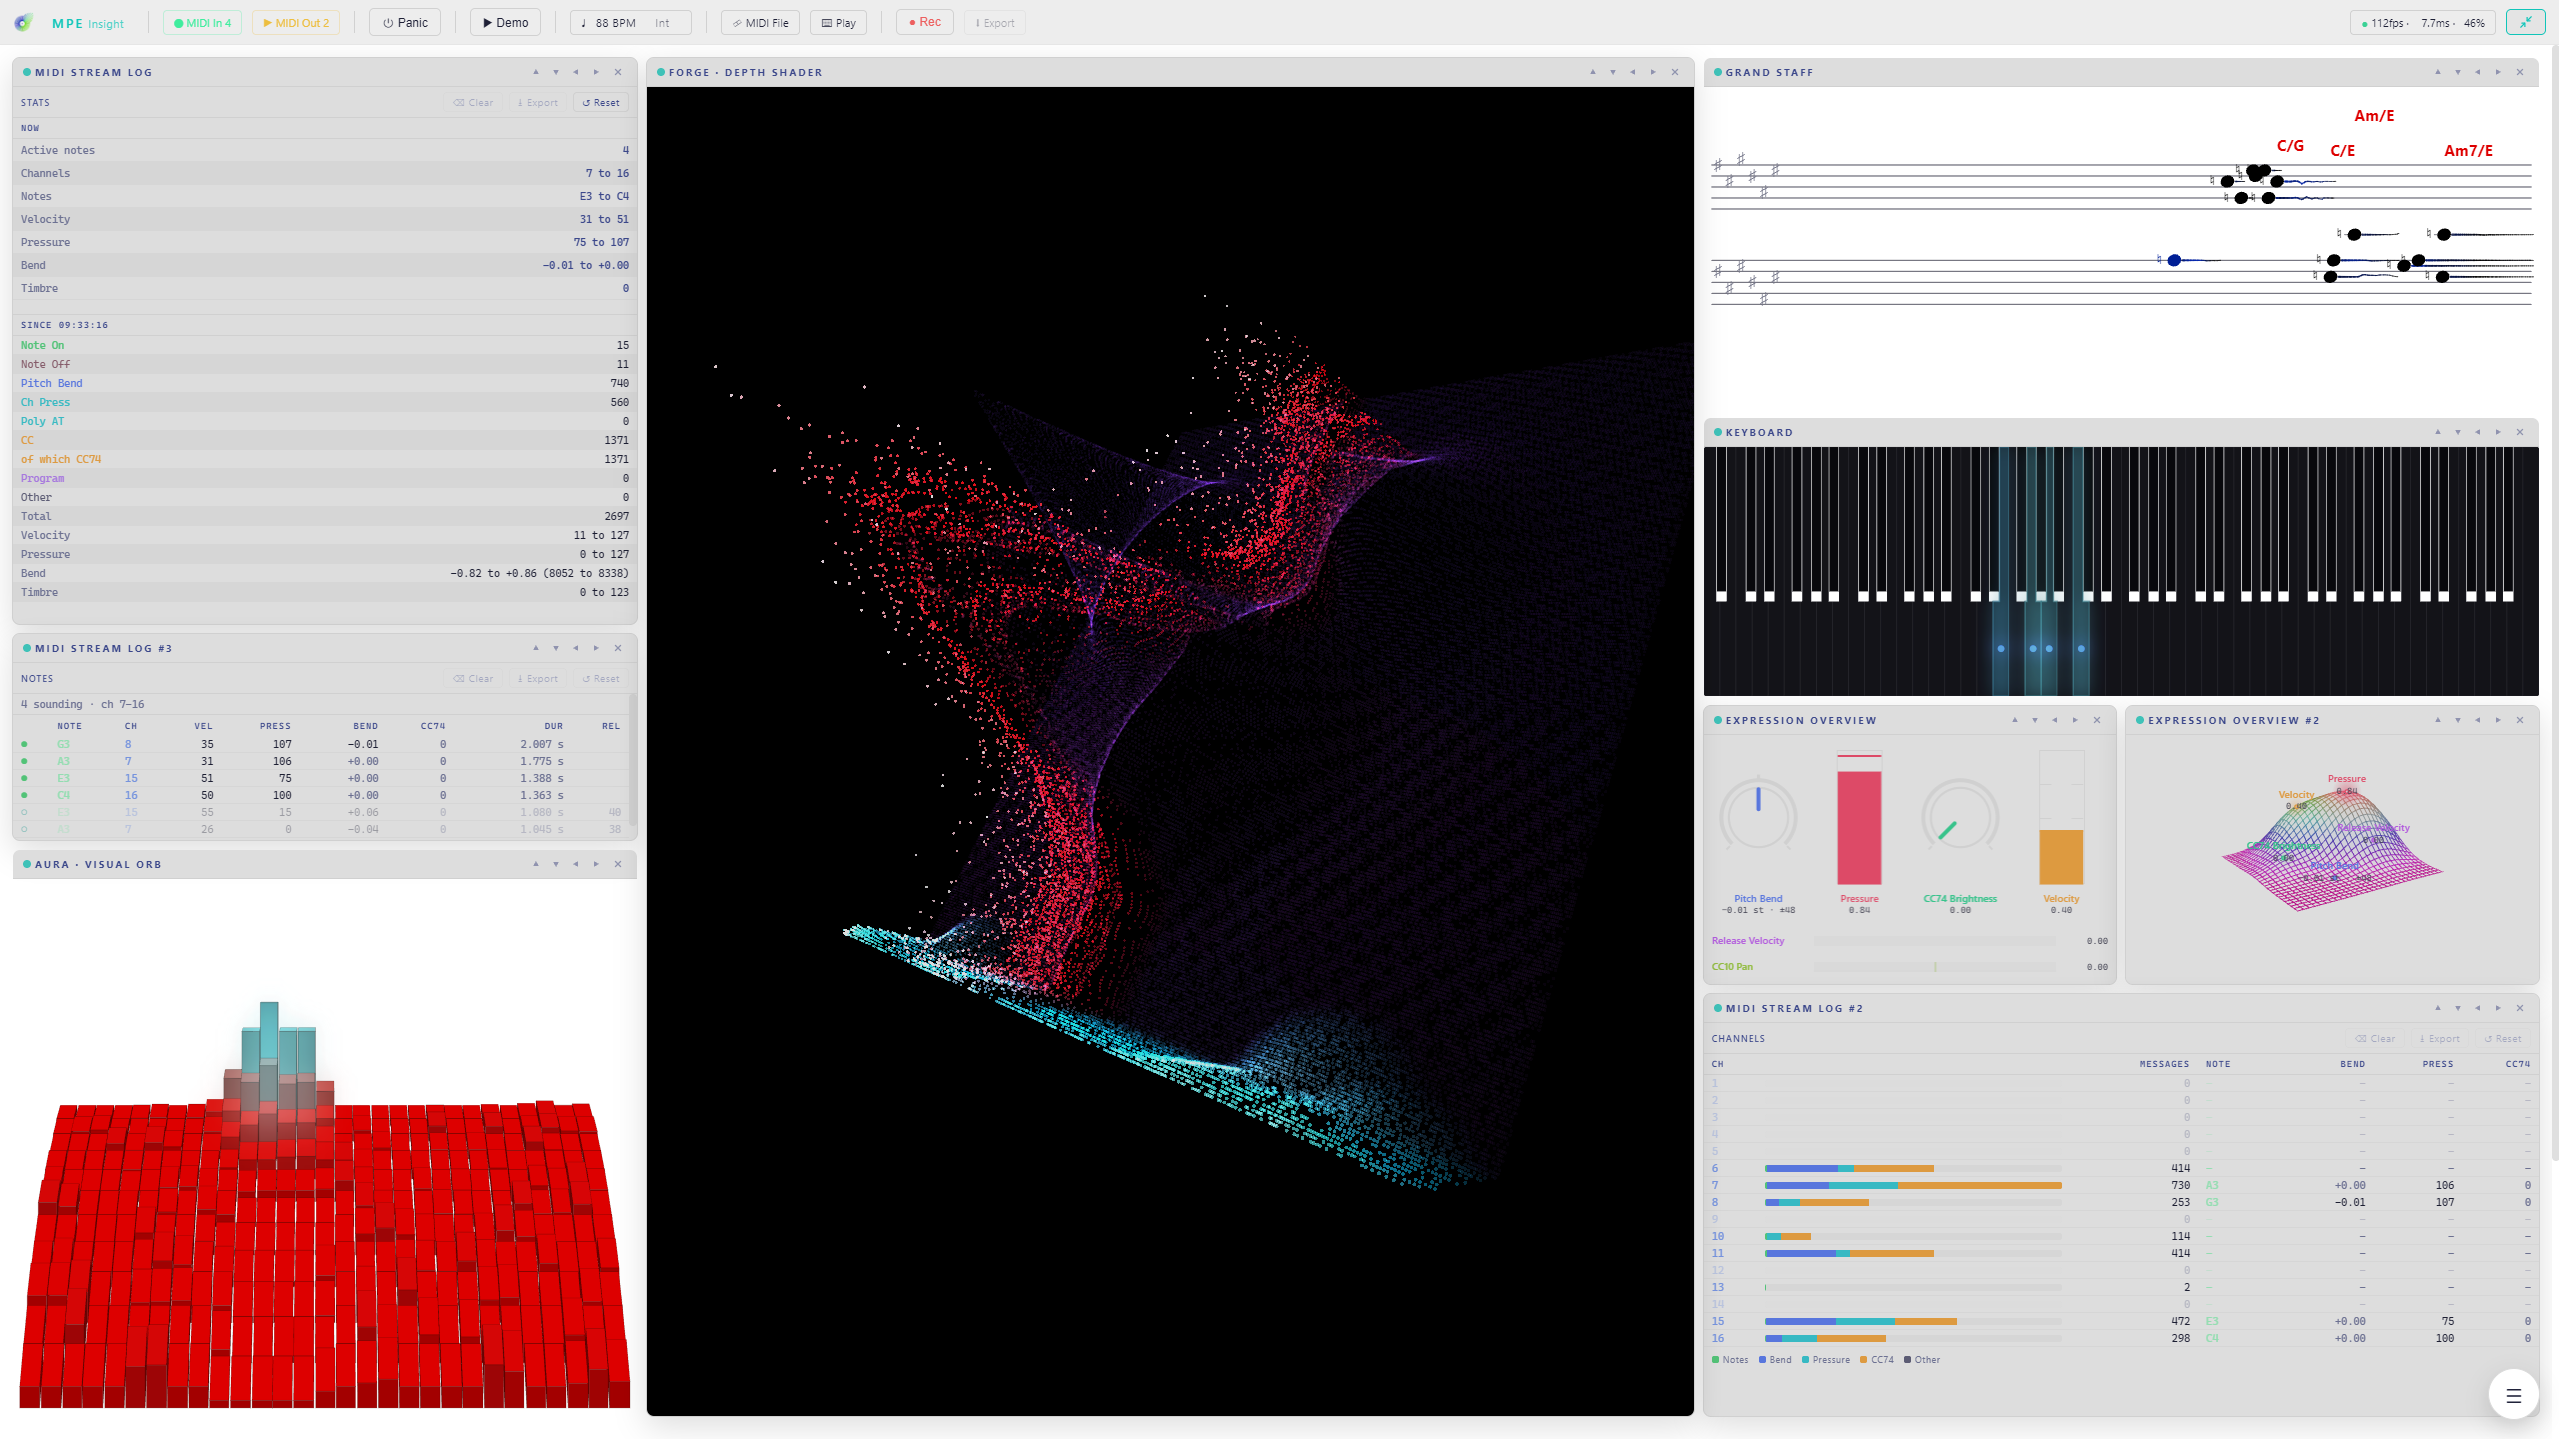This screenshot has width=2559, height=1439.
Task: Select channel 7 row in Log #2
Action: pos(2120,1185)
